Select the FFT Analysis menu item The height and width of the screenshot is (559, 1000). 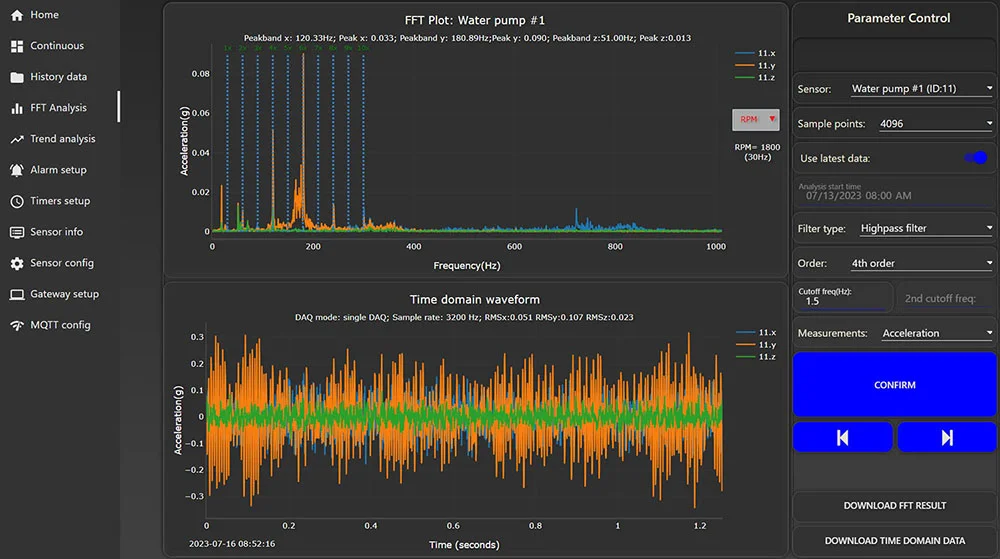[58, 108]
